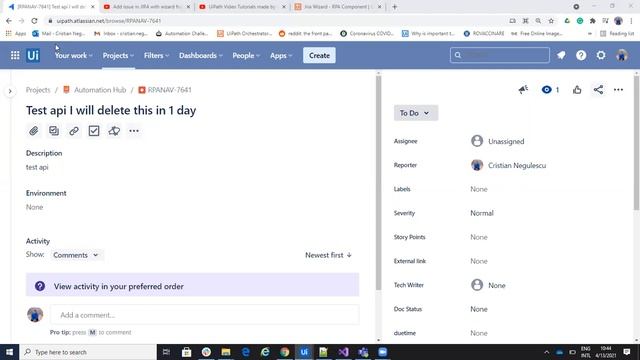Click the Projects breadcrumb link
Viewport: 640px width, 360px height.
[38, 90]
